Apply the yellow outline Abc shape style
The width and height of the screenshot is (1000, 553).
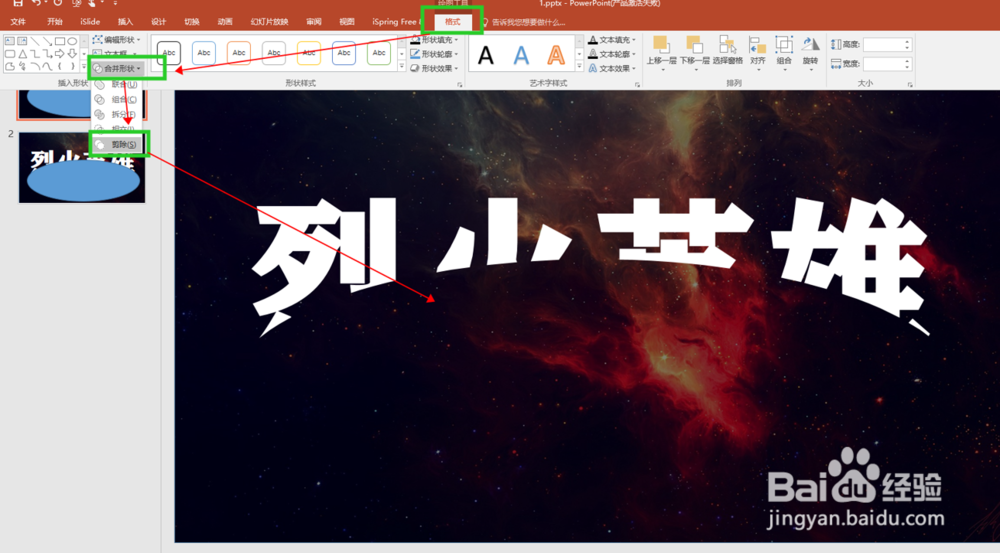[309, 53]
